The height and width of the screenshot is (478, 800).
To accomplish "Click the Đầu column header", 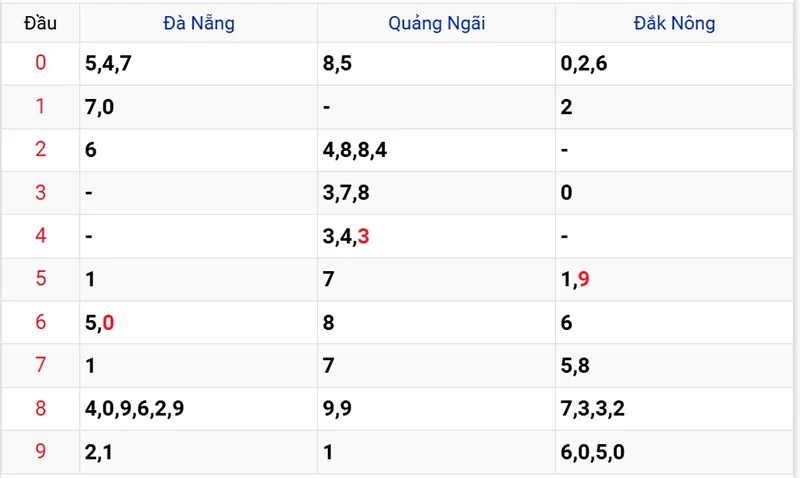I will coord(40,22).
